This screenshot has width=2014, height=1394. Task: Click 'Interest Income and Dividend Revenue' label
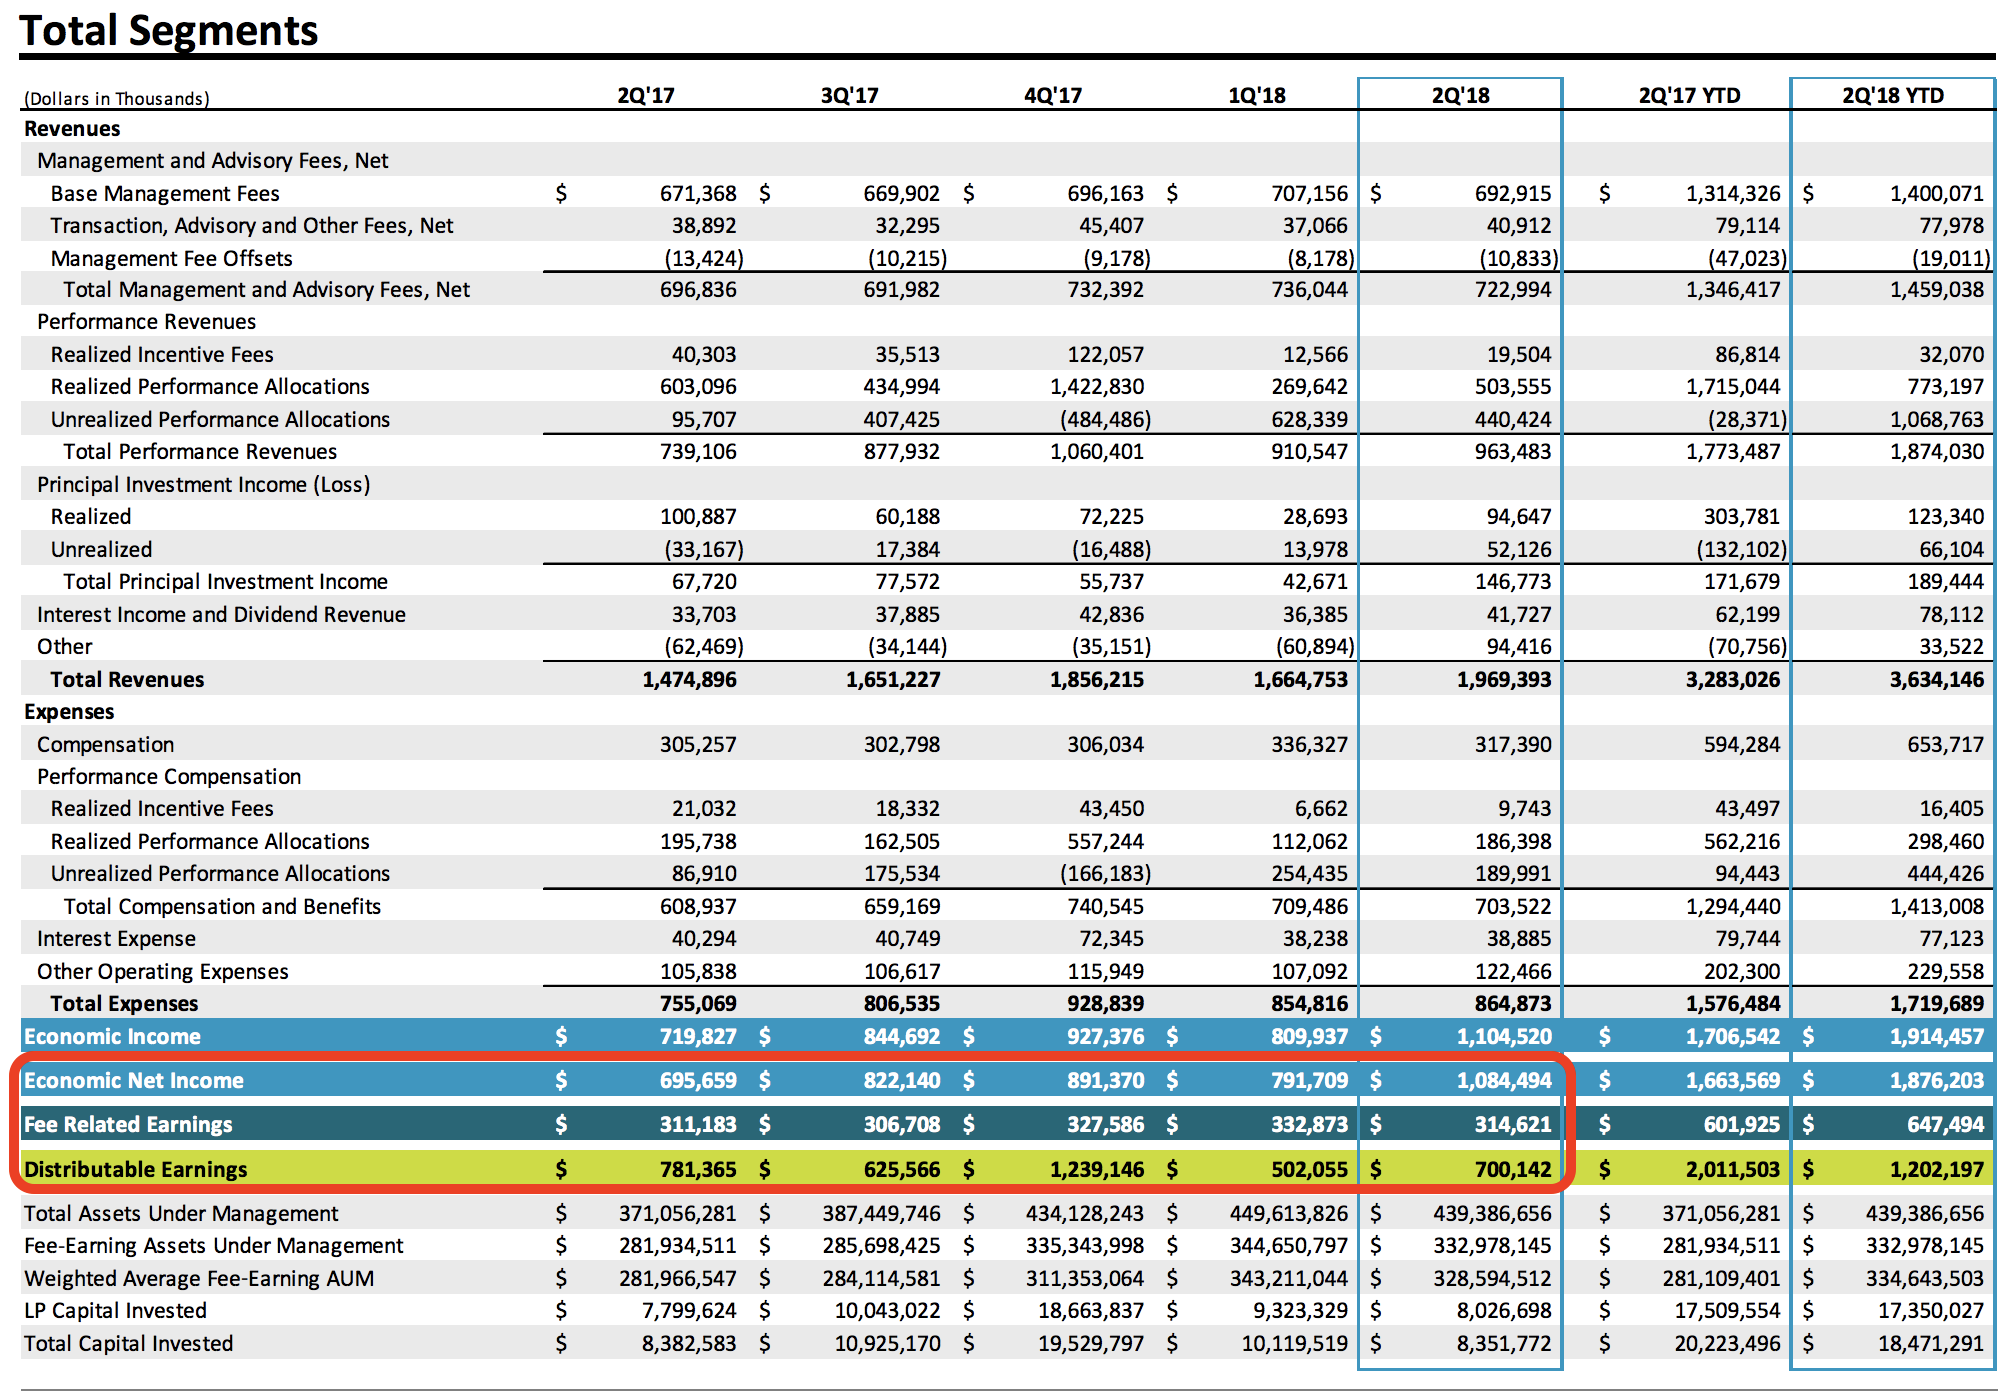222,615
